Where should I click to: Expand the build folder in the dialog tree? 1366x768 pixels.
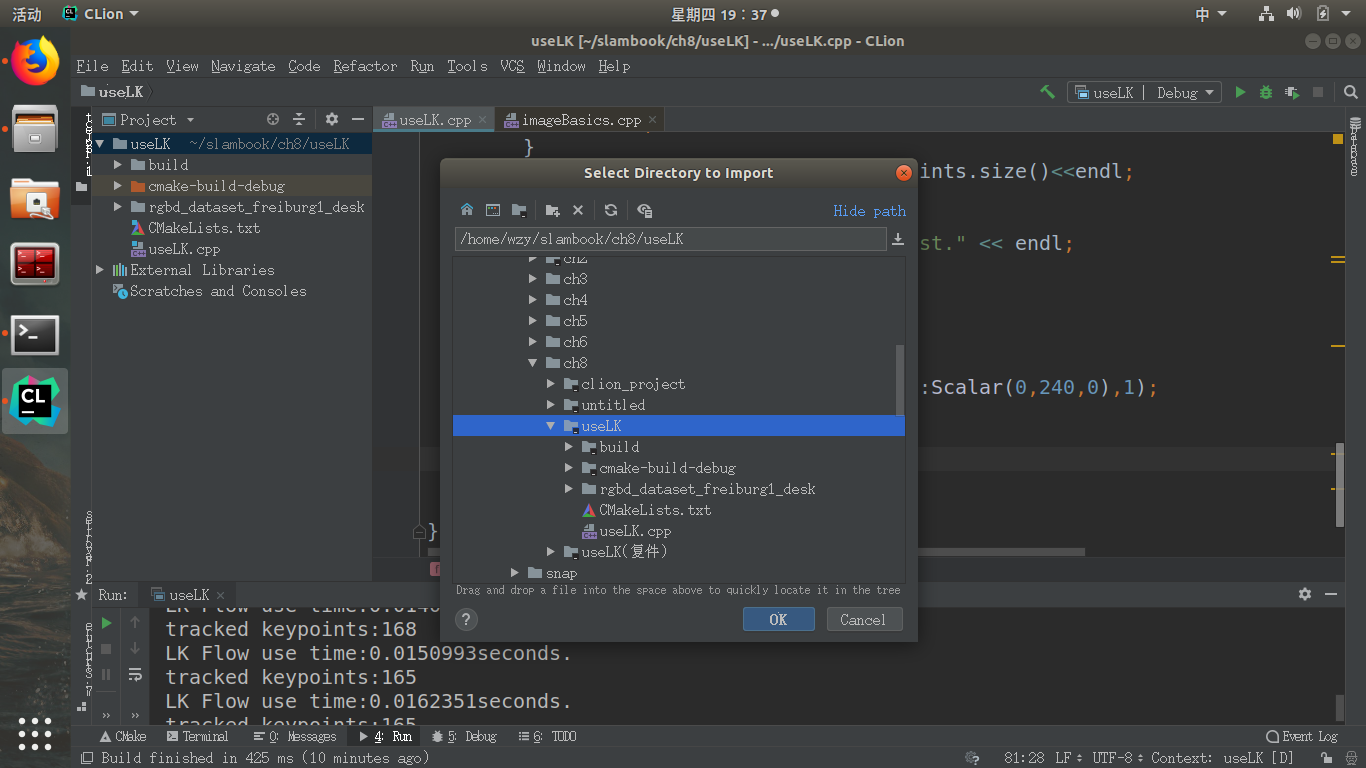point(568,447)
